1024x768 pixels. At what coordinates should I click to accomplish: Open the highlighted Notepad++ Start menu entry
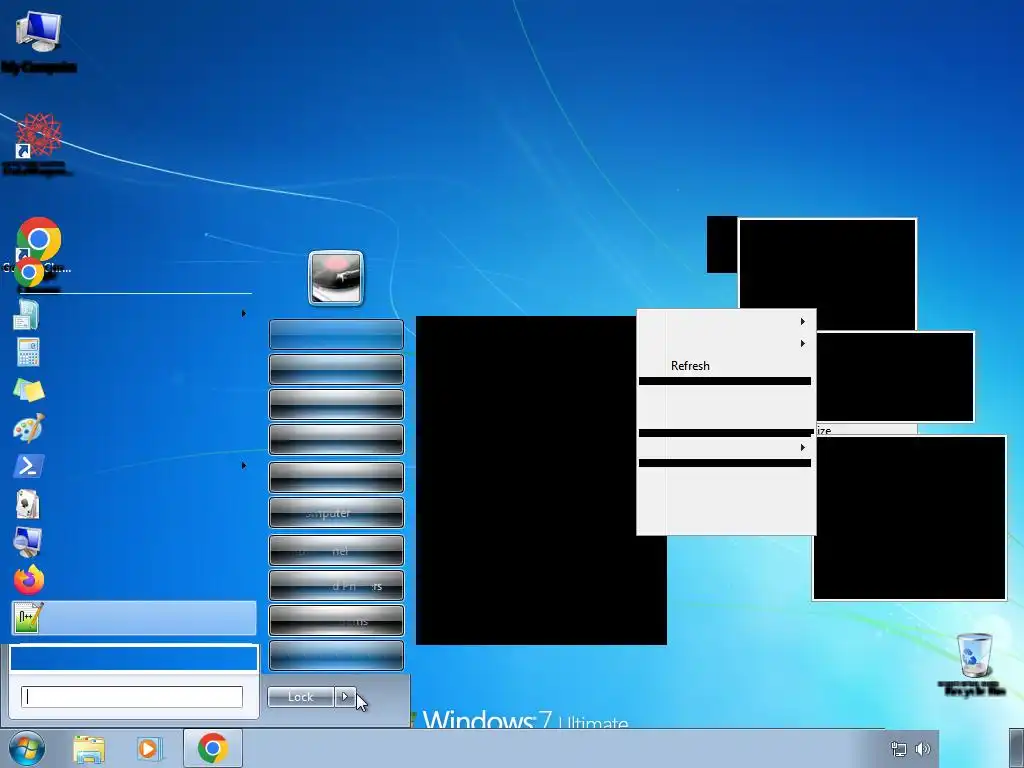pos(134,618)
